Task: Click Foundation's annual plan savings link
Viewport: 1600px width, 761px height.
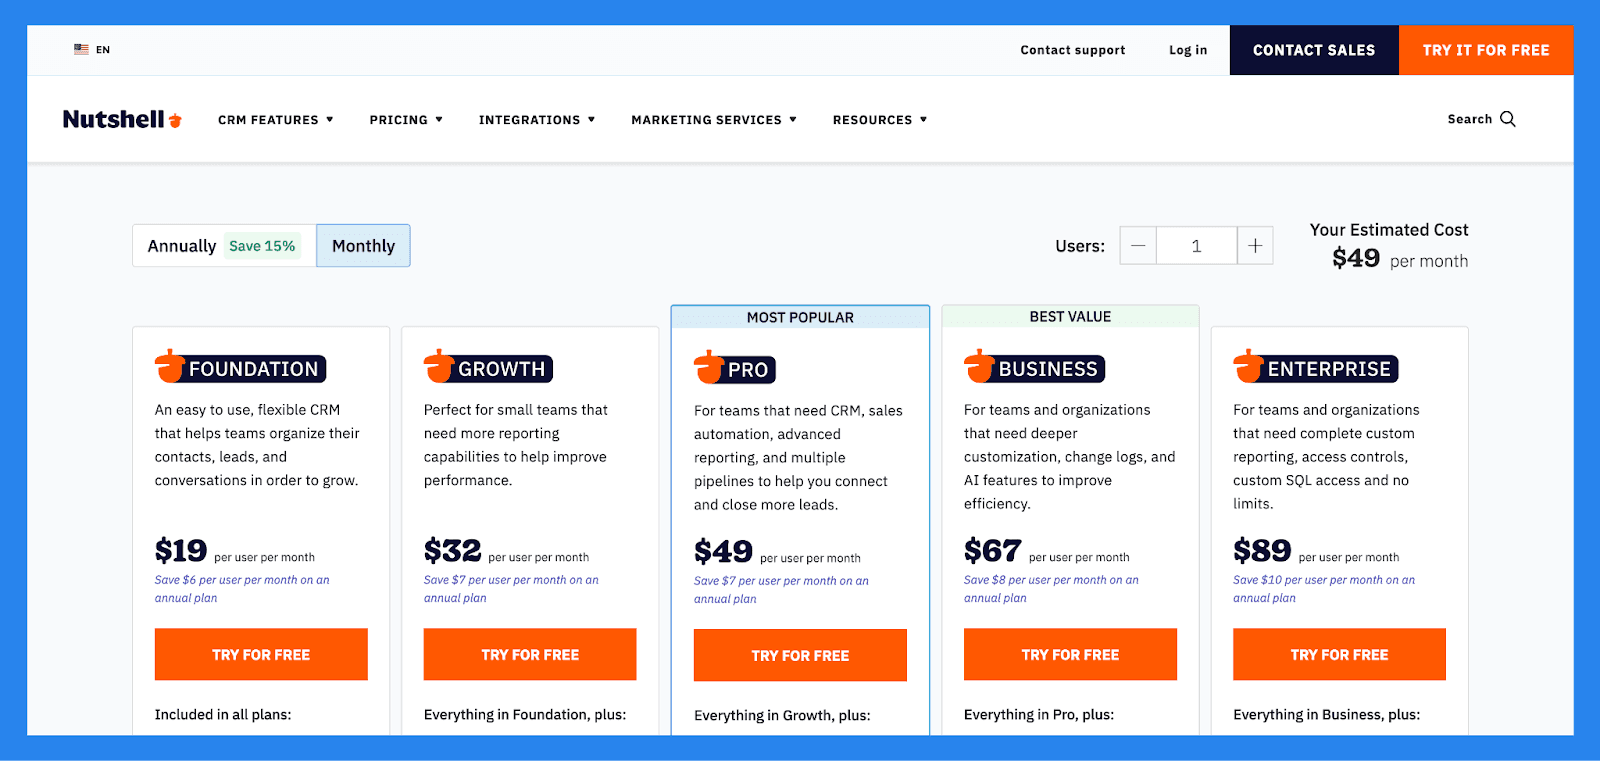Action: point(242,589)
